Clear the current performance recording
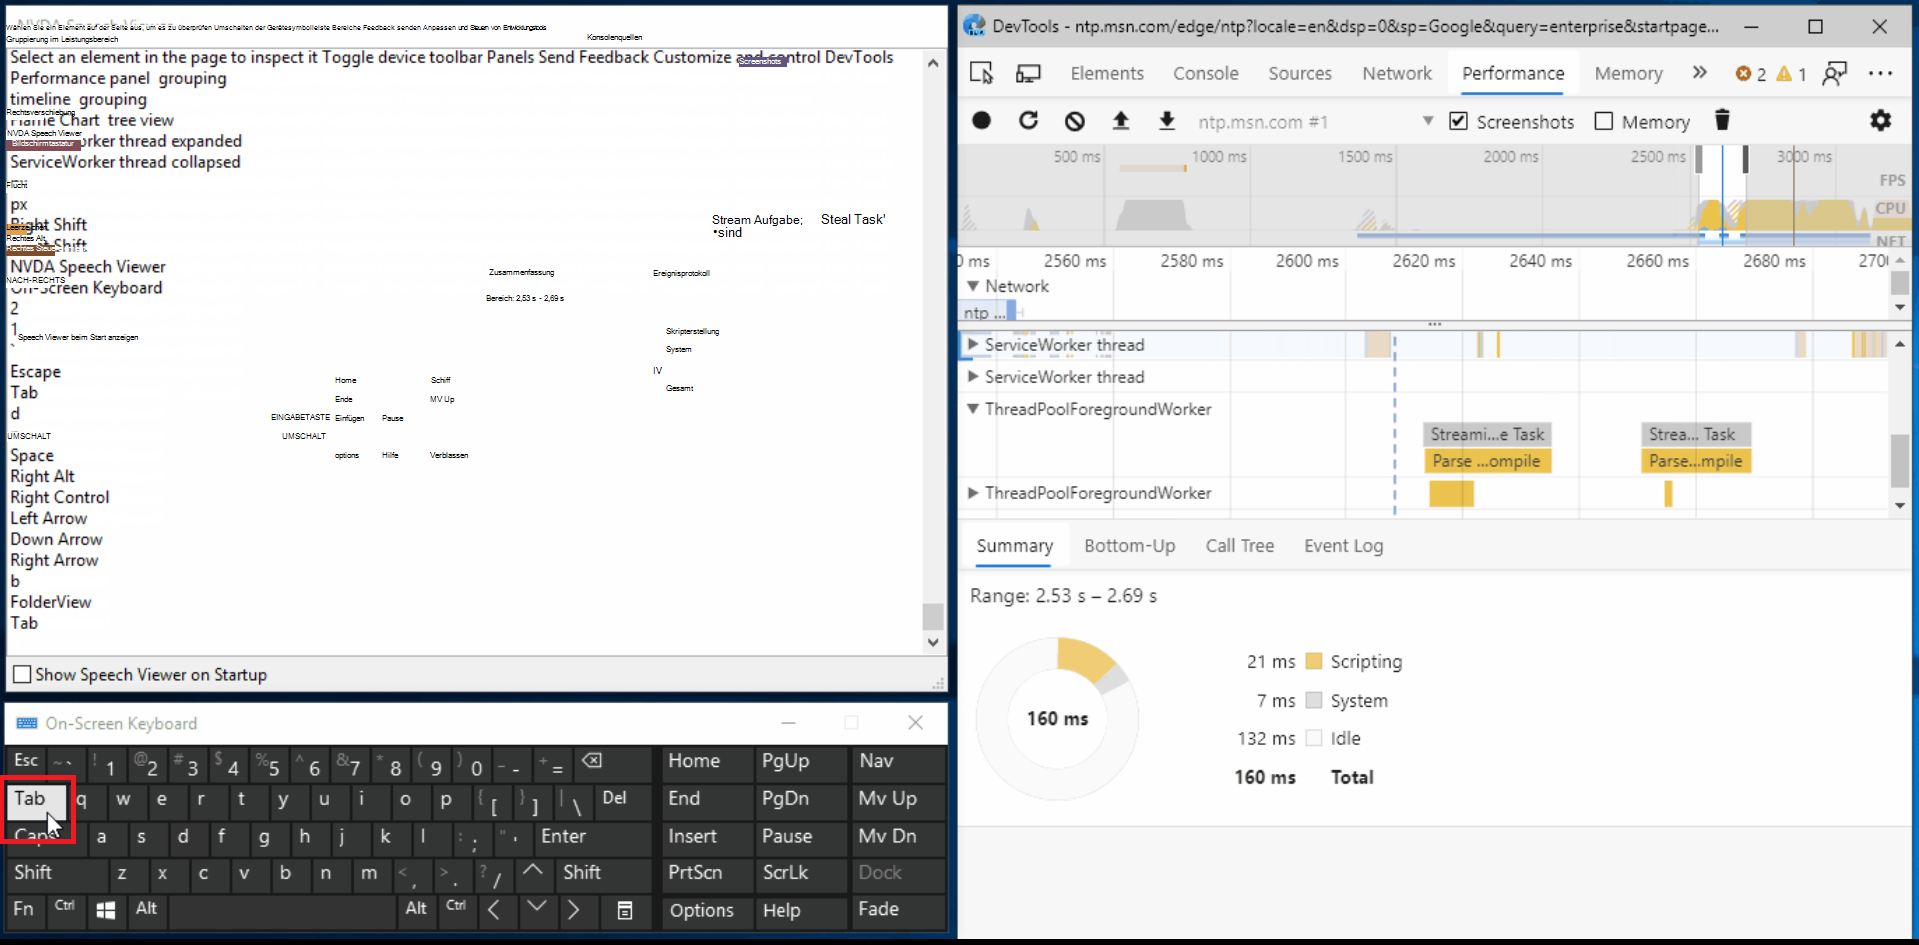This screenshot has width=1919, height=945. tap(1074, 120)
